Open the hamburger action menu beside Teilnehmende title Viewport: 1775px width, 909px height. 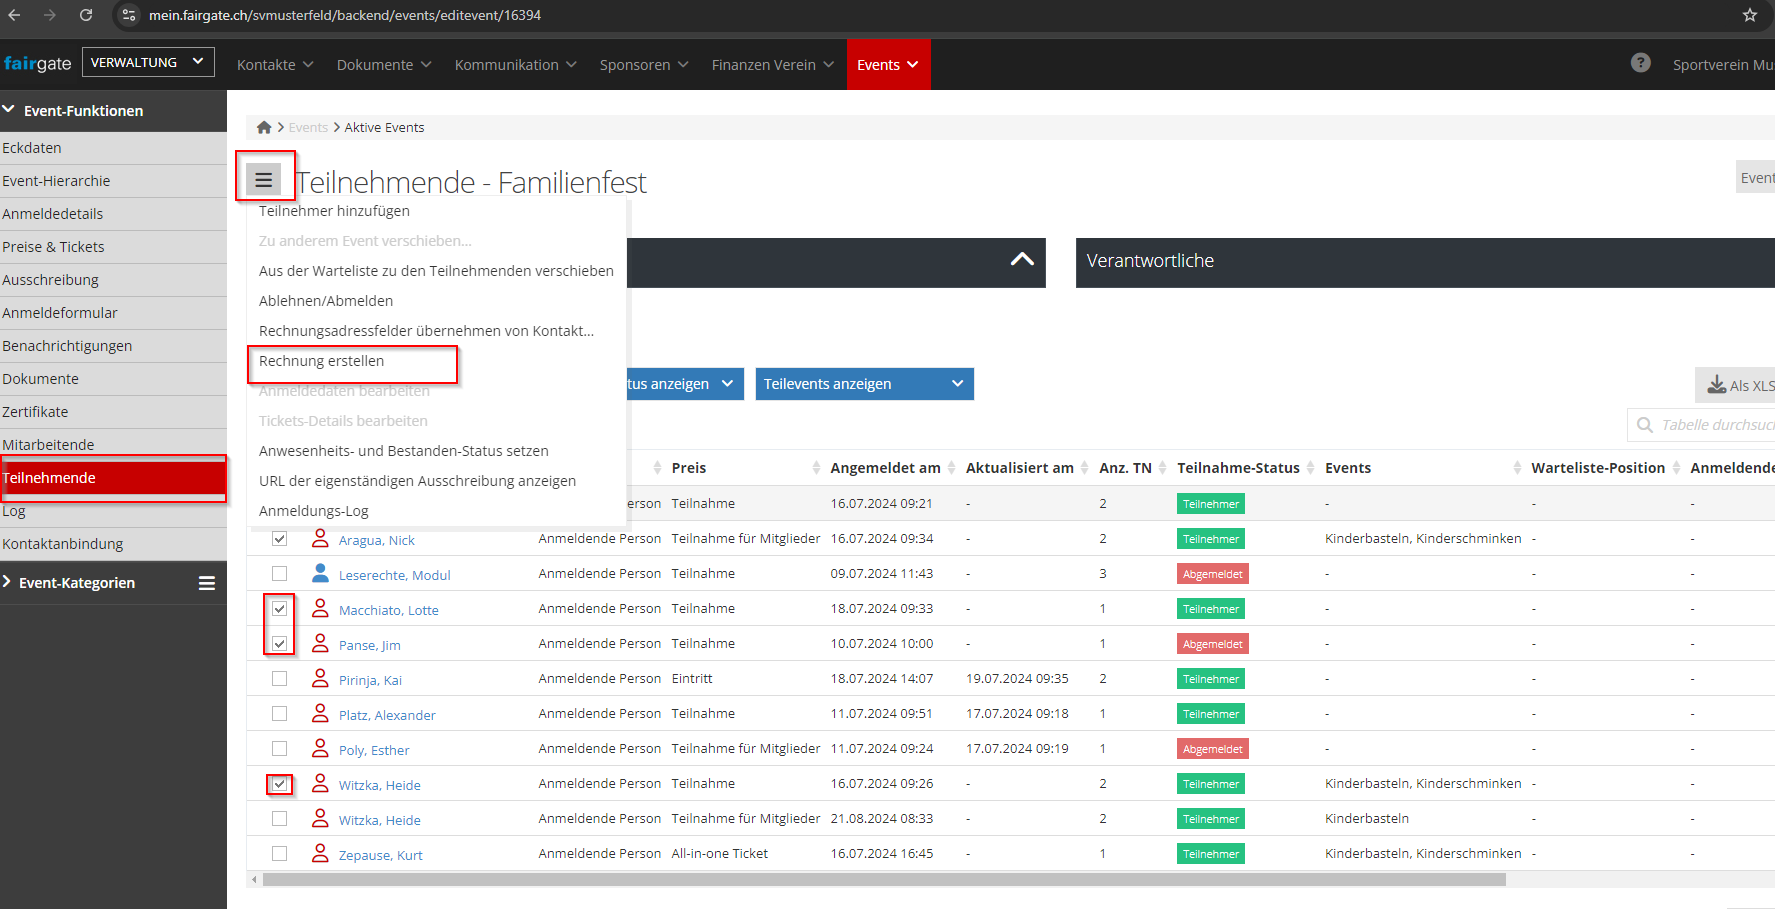pyautogui.click(x=264, y=180)
